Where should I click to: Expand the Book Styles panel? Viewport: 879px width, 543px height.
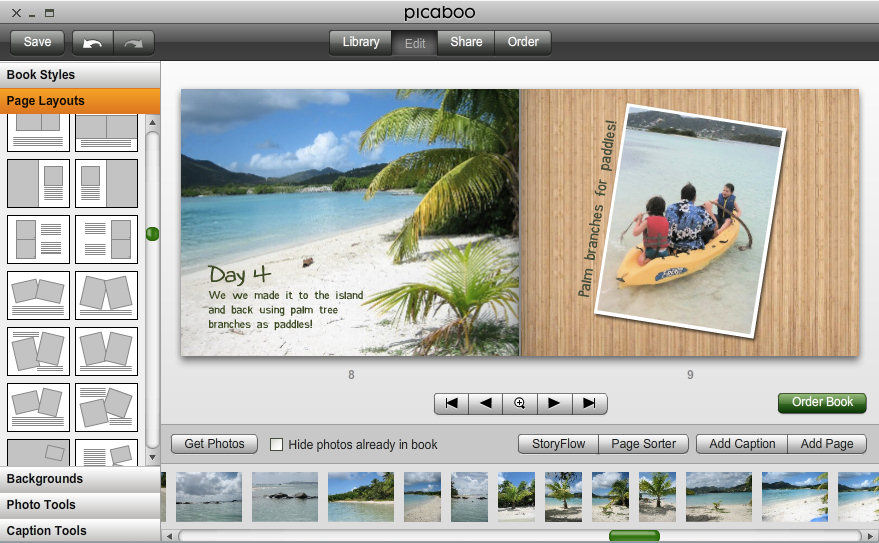point(80,75)
